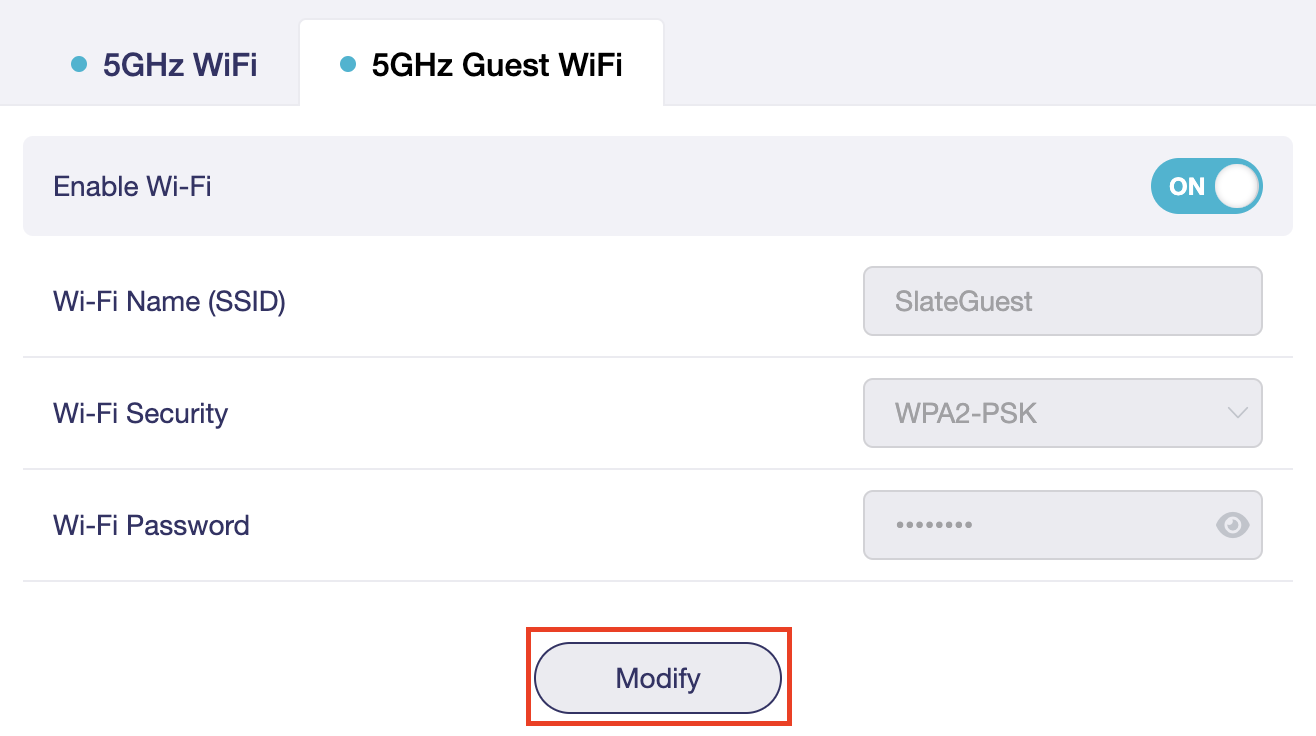Click the blue dot on Guest WiFi tab
1316x736 pixels.
(x=347, y=62)
